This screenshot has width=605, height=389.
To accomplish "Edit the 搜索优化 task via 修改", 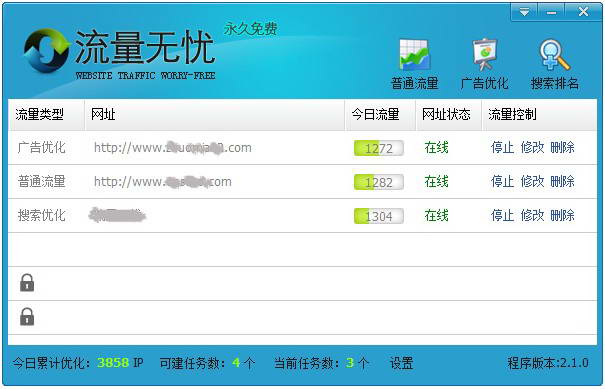I will point(532,215).
